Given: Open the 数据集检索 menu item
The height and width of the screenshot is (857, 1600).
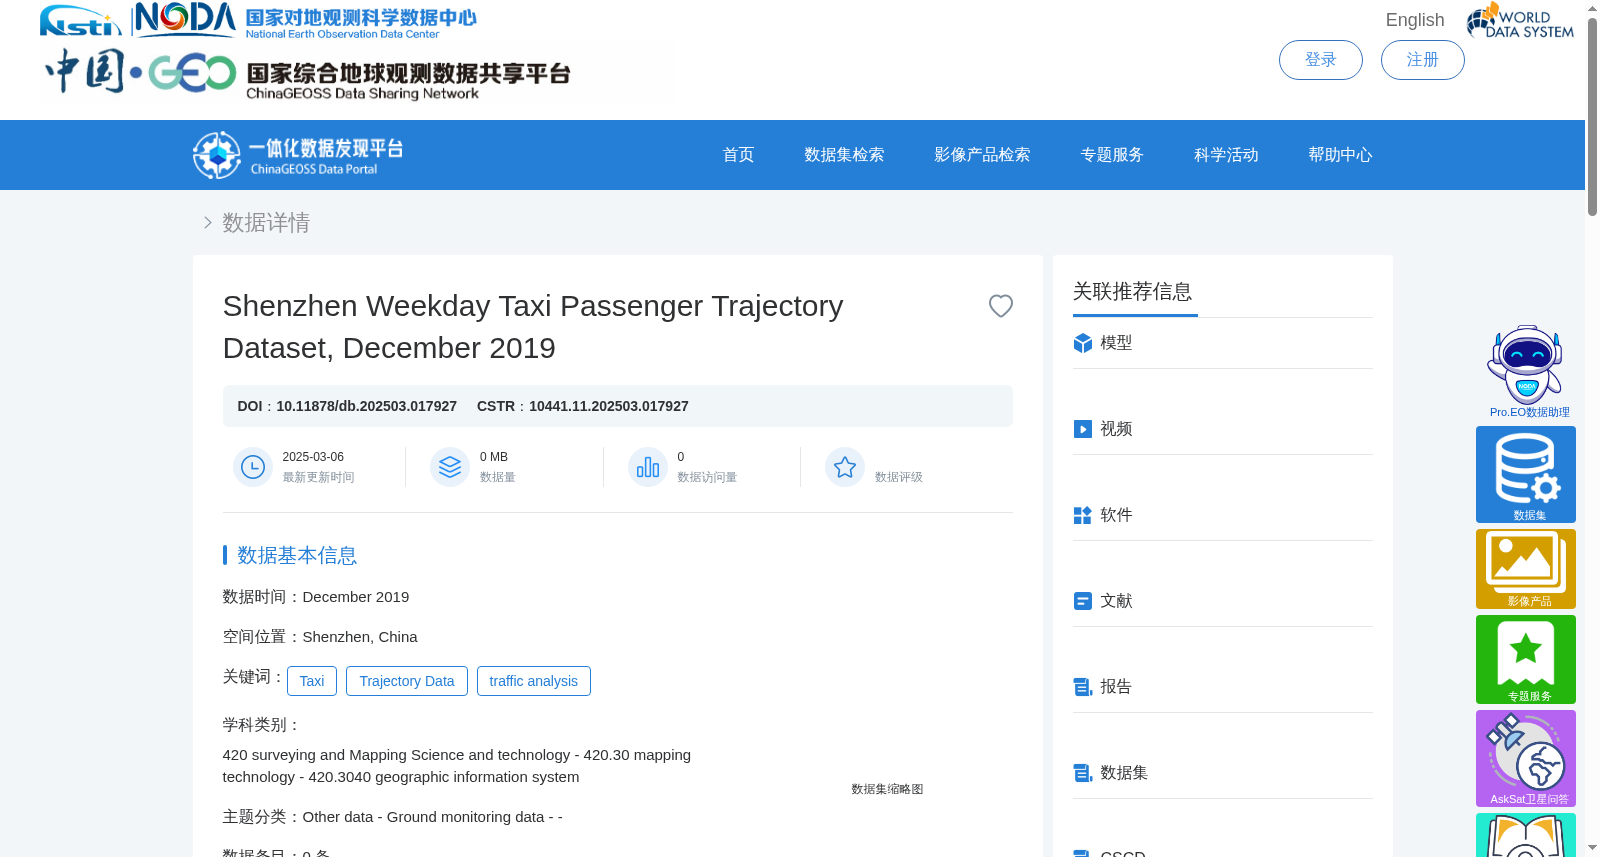Looking at the screenshot, I should (x=844, y=155).
